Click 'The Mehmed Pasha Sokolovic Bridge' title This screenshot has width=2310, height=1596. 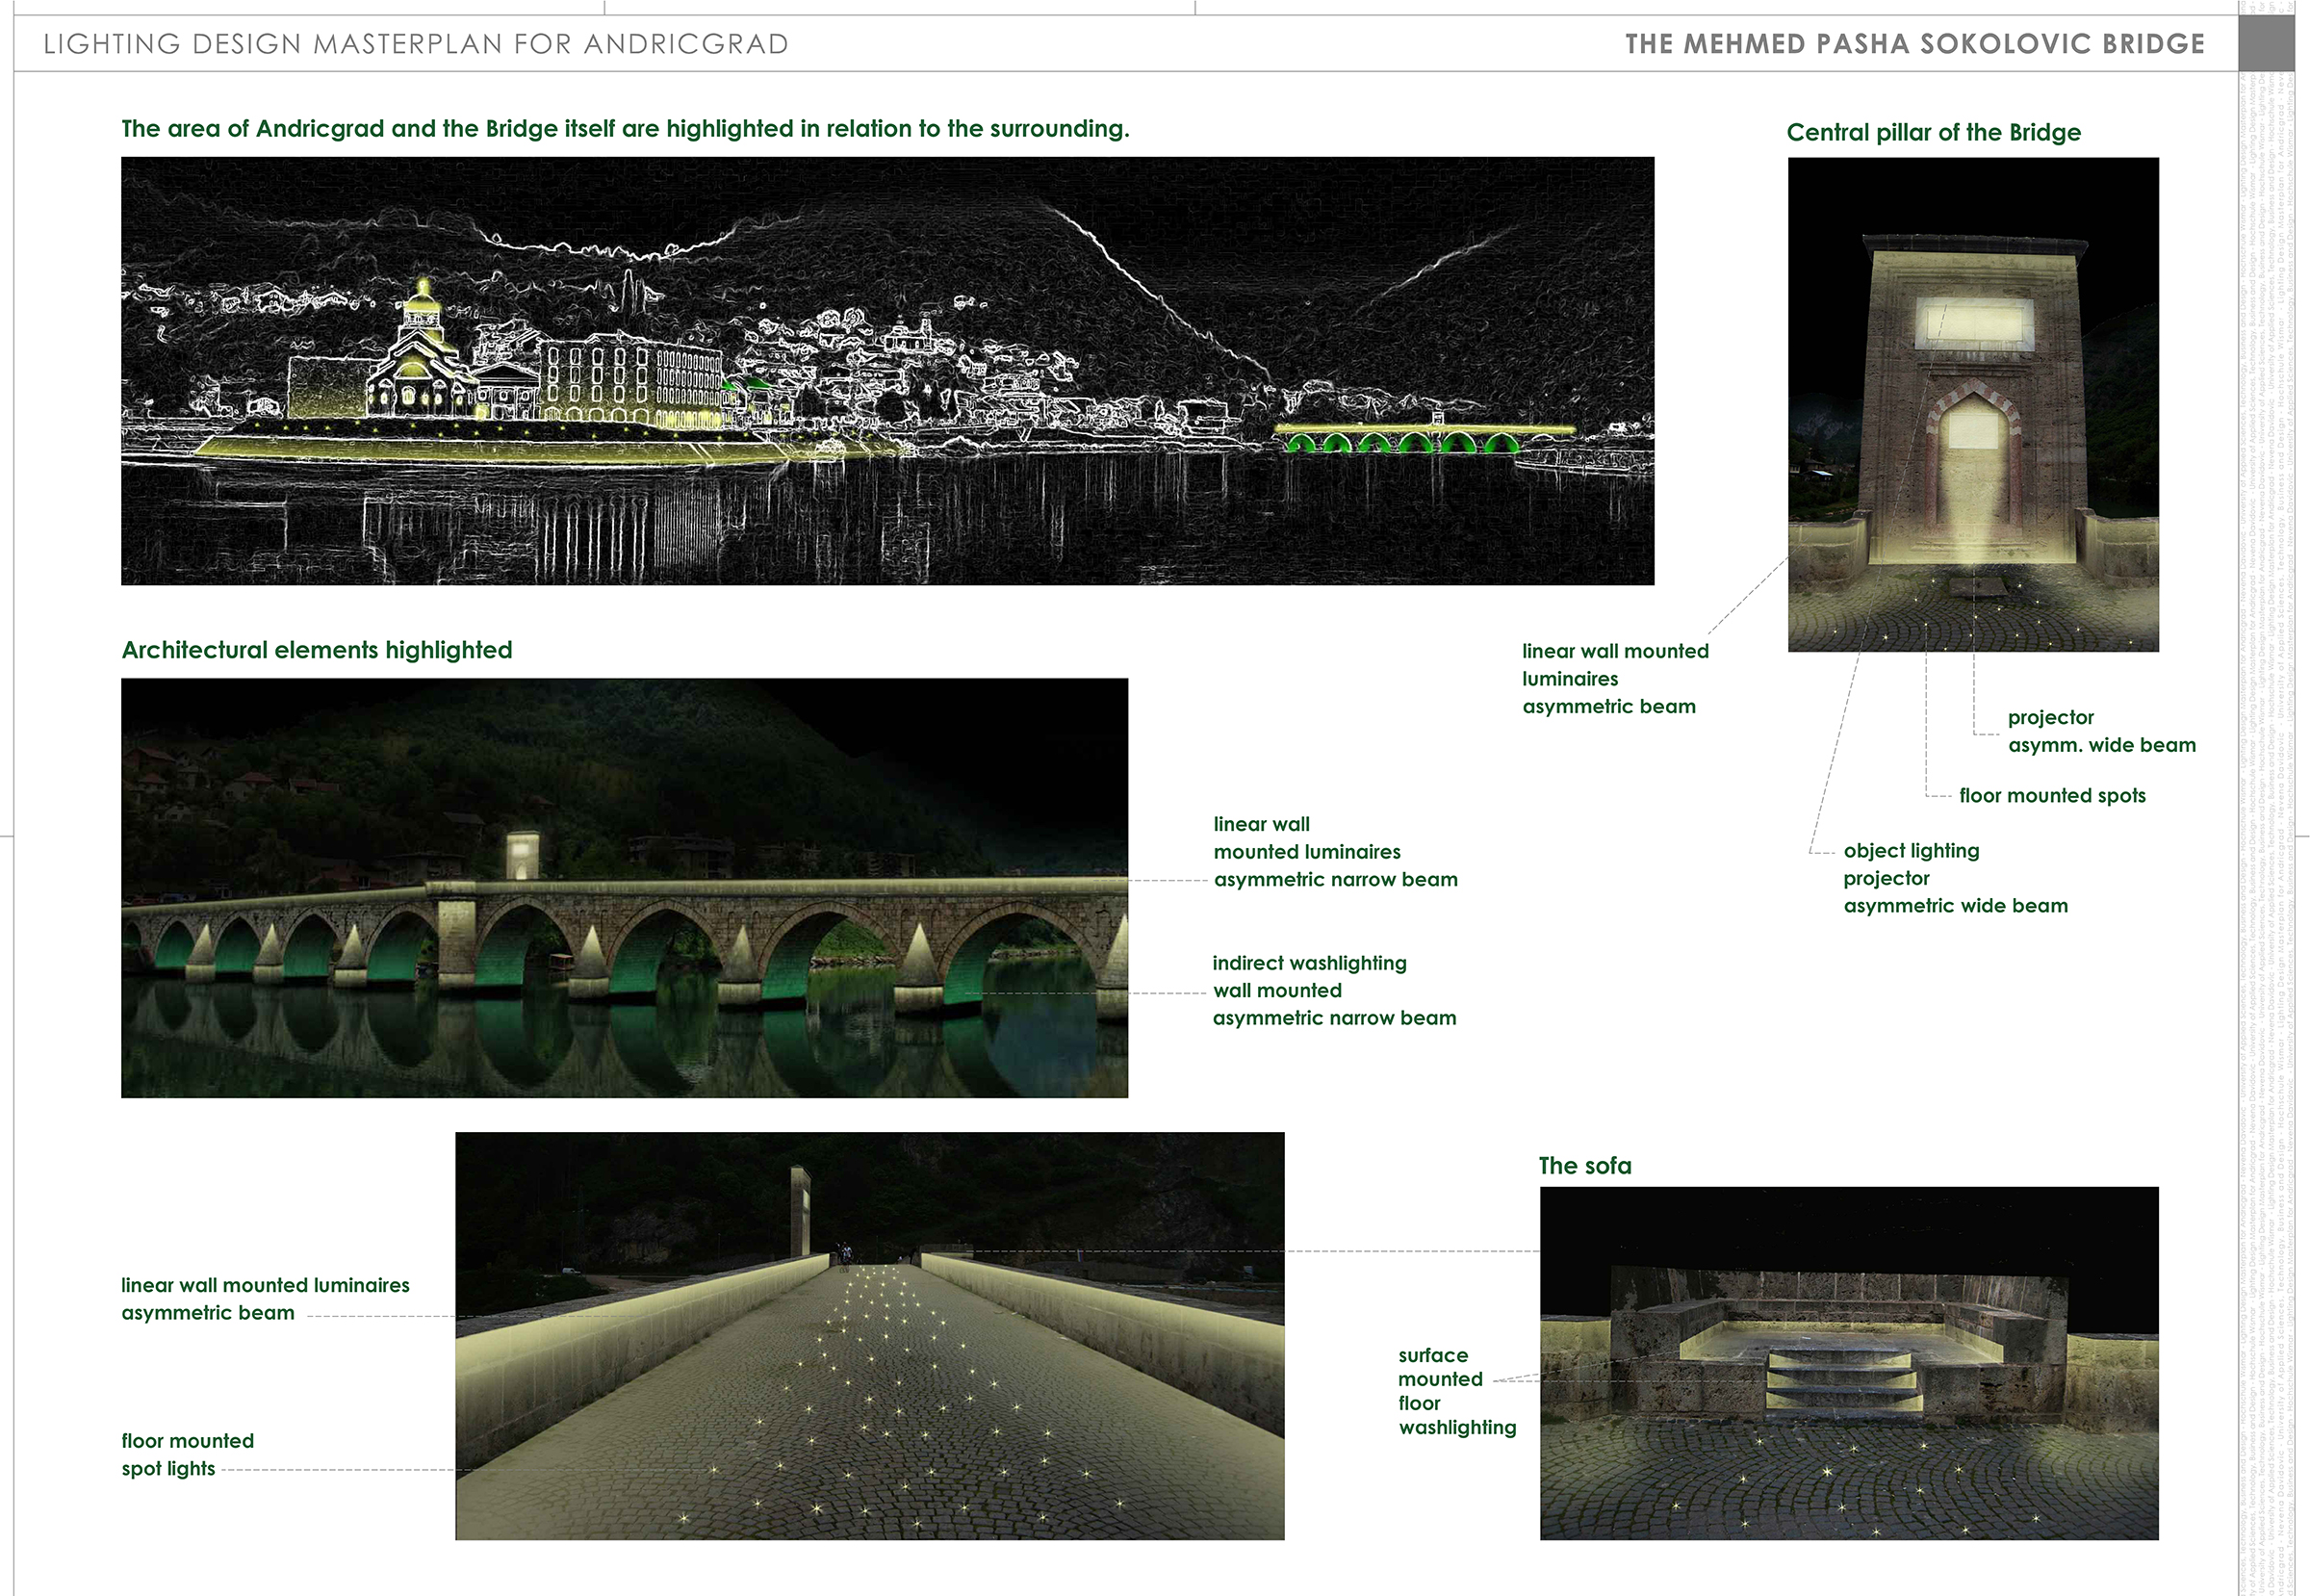coord(1914,44)
